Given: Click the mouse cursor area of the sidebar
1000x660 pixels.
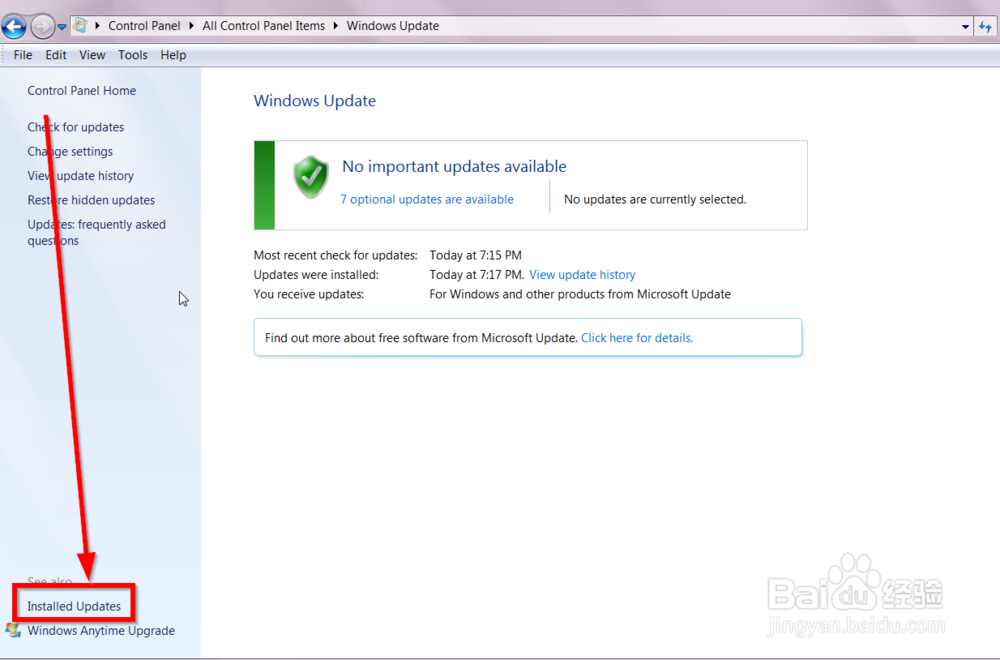Looking at the screenshot, I should [x=183, y=298].
